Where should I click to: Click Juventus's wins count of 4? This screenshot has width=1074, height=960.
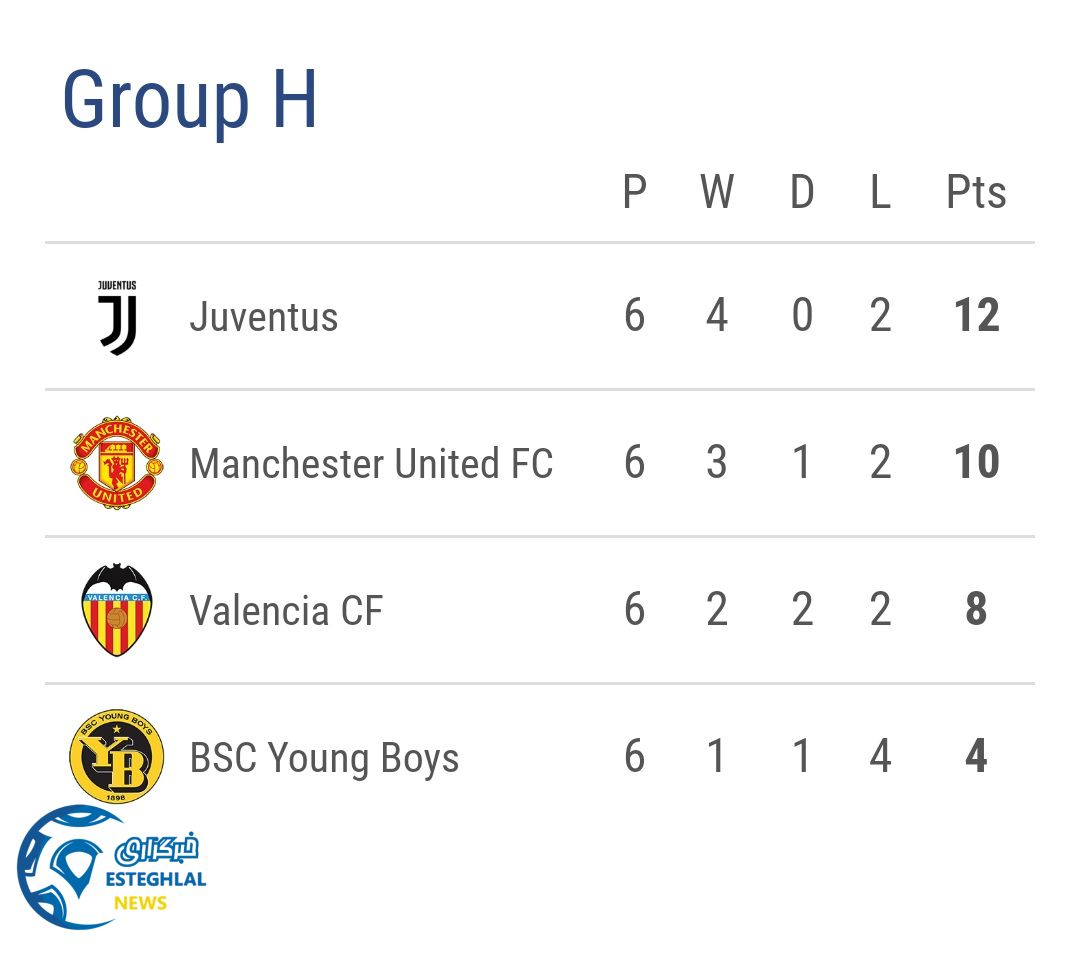716,317
